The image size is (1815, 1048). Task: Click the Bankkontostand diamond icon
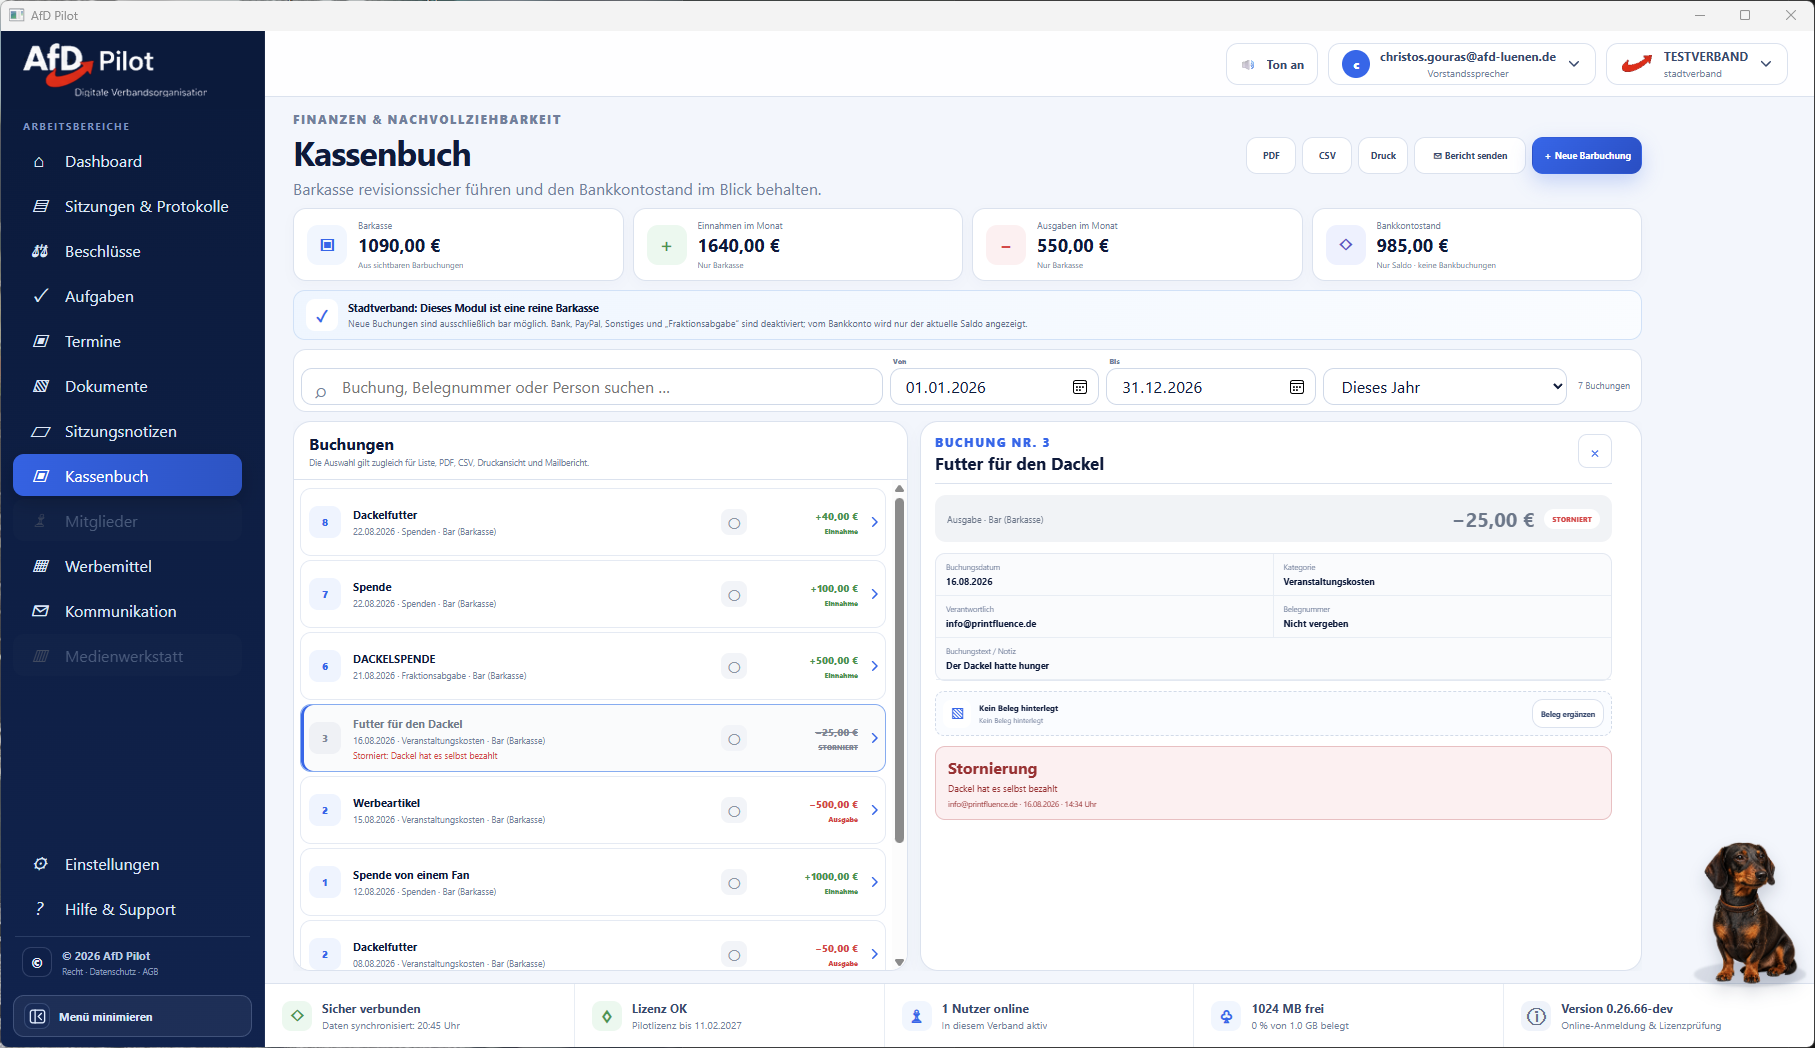[1346, 245]
